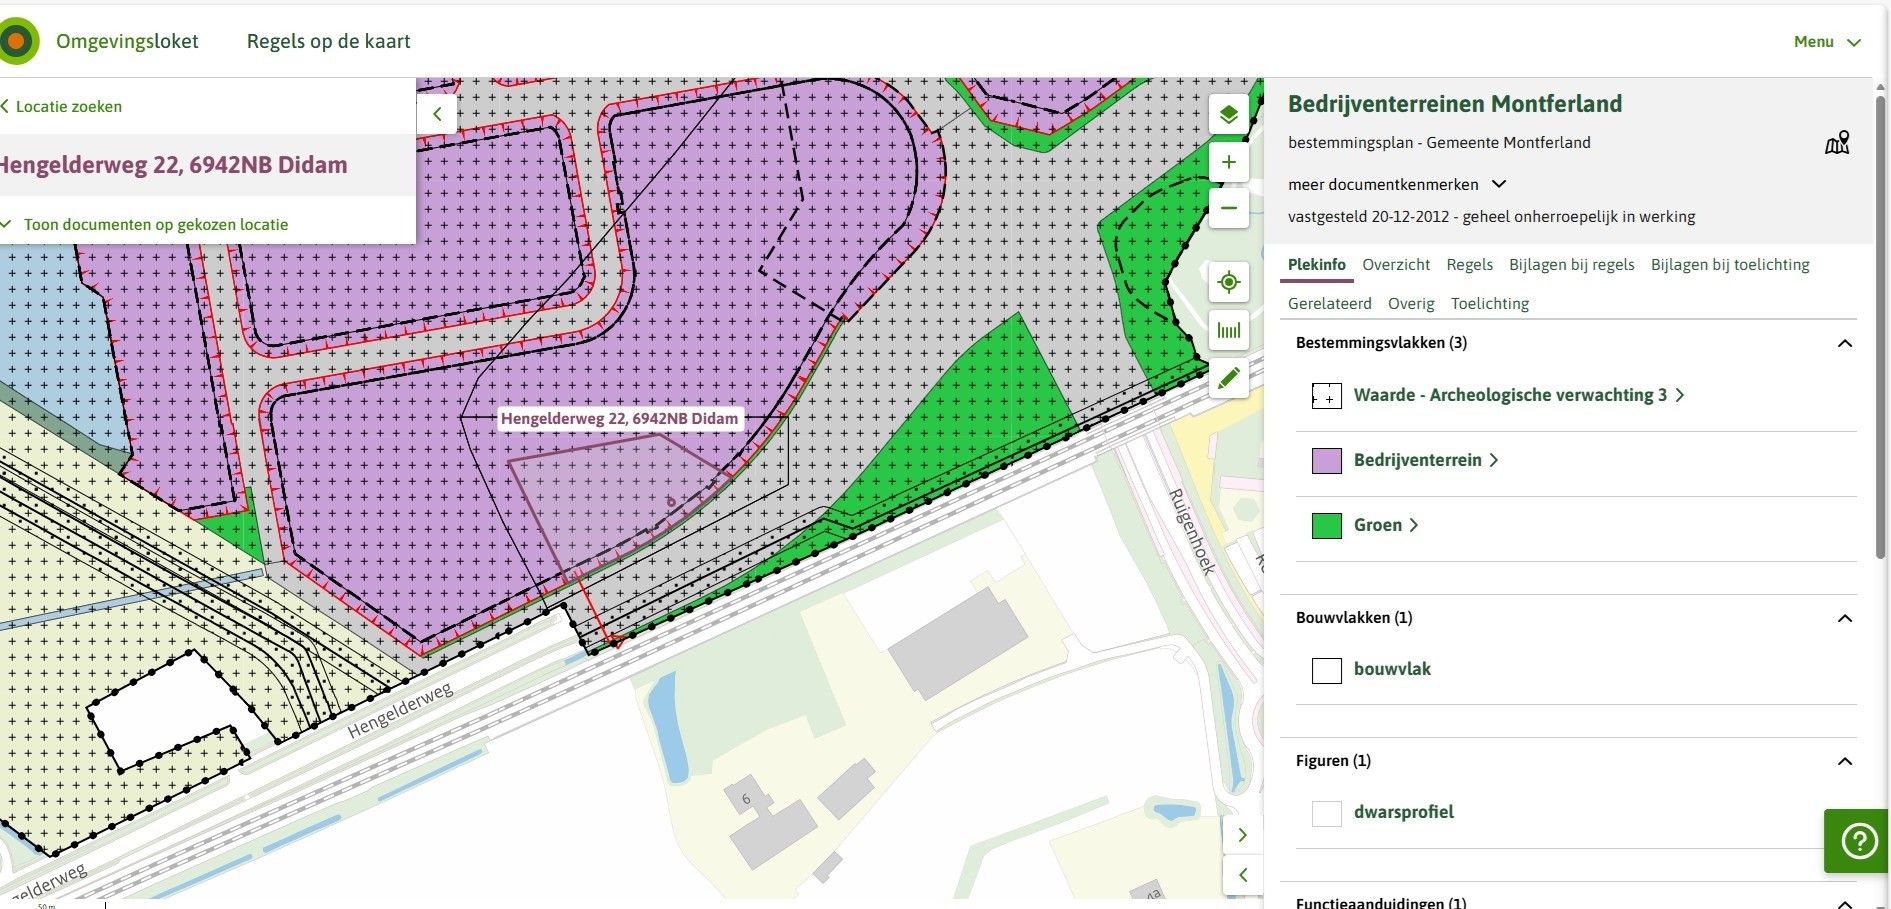Open Waarde - Archeologische verwachting 3 link
This screenshot has width=1891, height=909.
pyautogui.click(x=1510, y=395)
